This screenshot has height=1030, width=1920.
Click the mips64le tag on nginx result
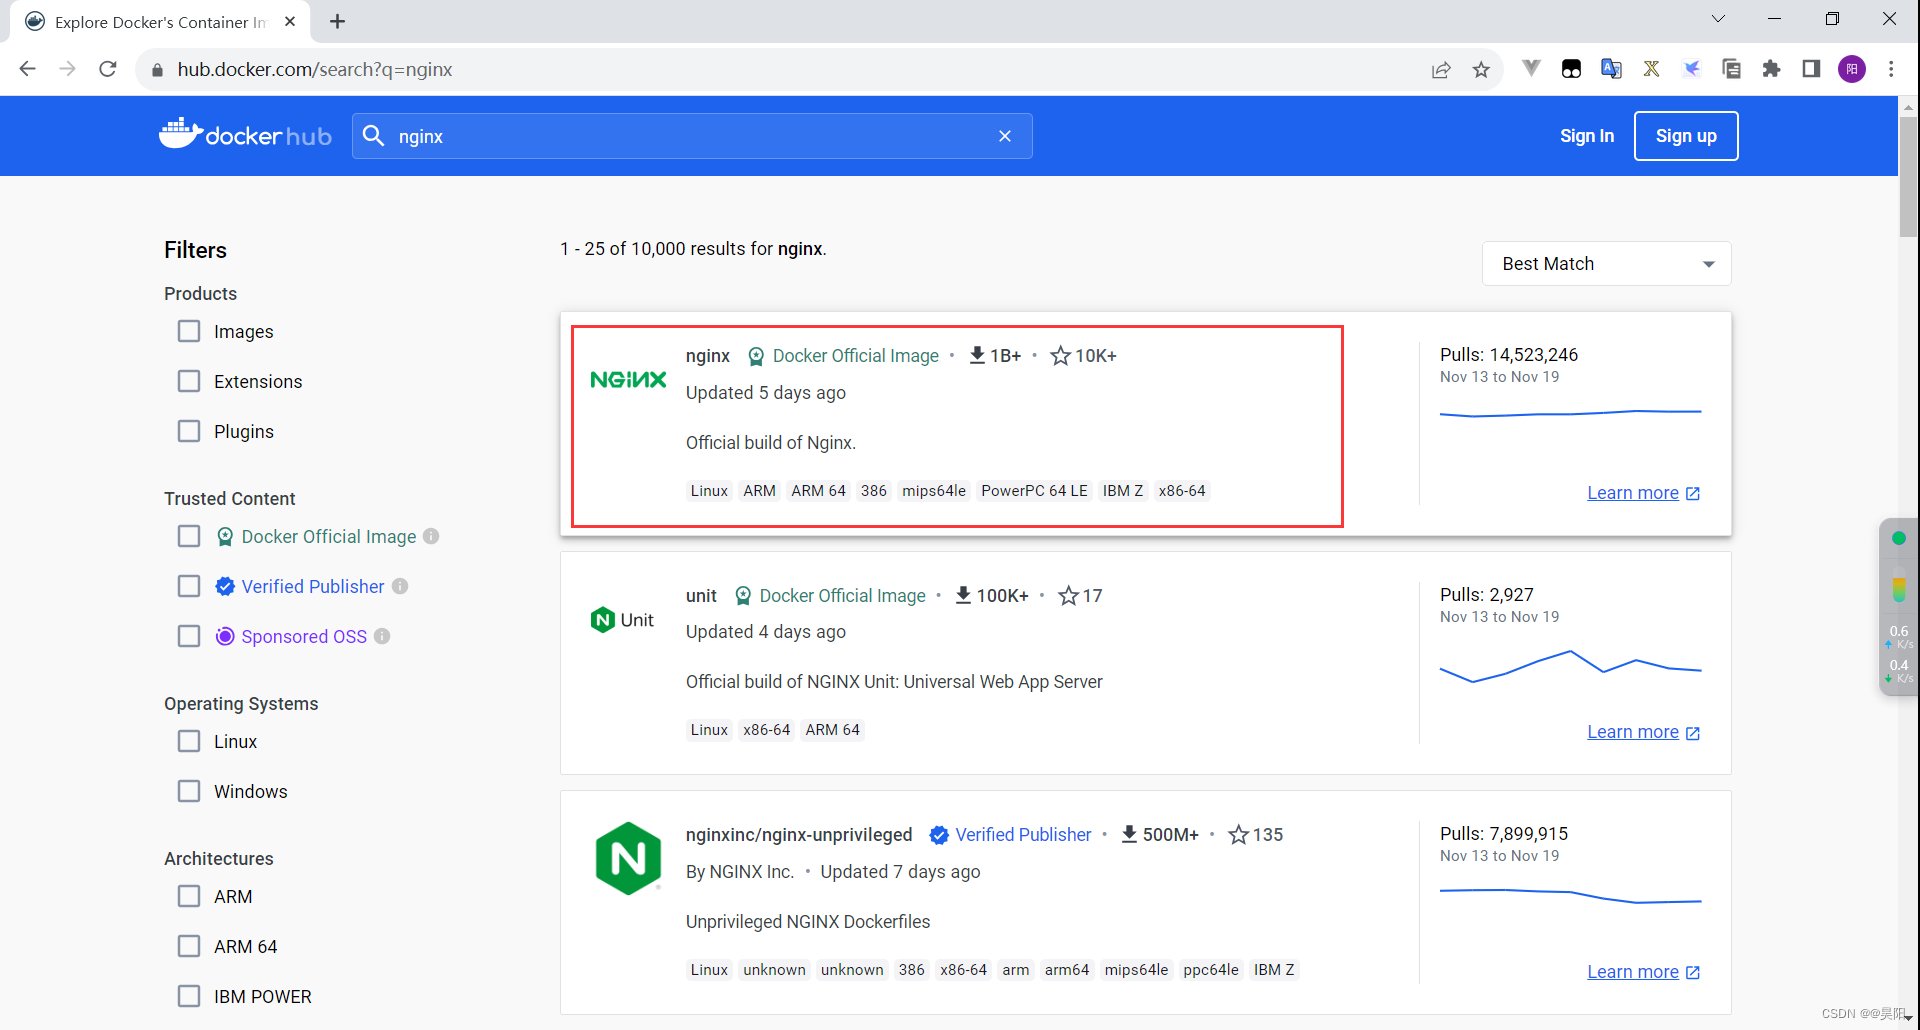point(934,491)
